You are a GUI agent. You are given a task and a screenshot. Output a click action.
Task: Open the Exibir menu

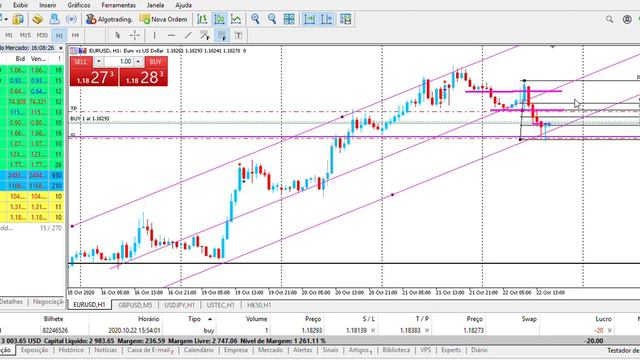click(x=20, y=5)
